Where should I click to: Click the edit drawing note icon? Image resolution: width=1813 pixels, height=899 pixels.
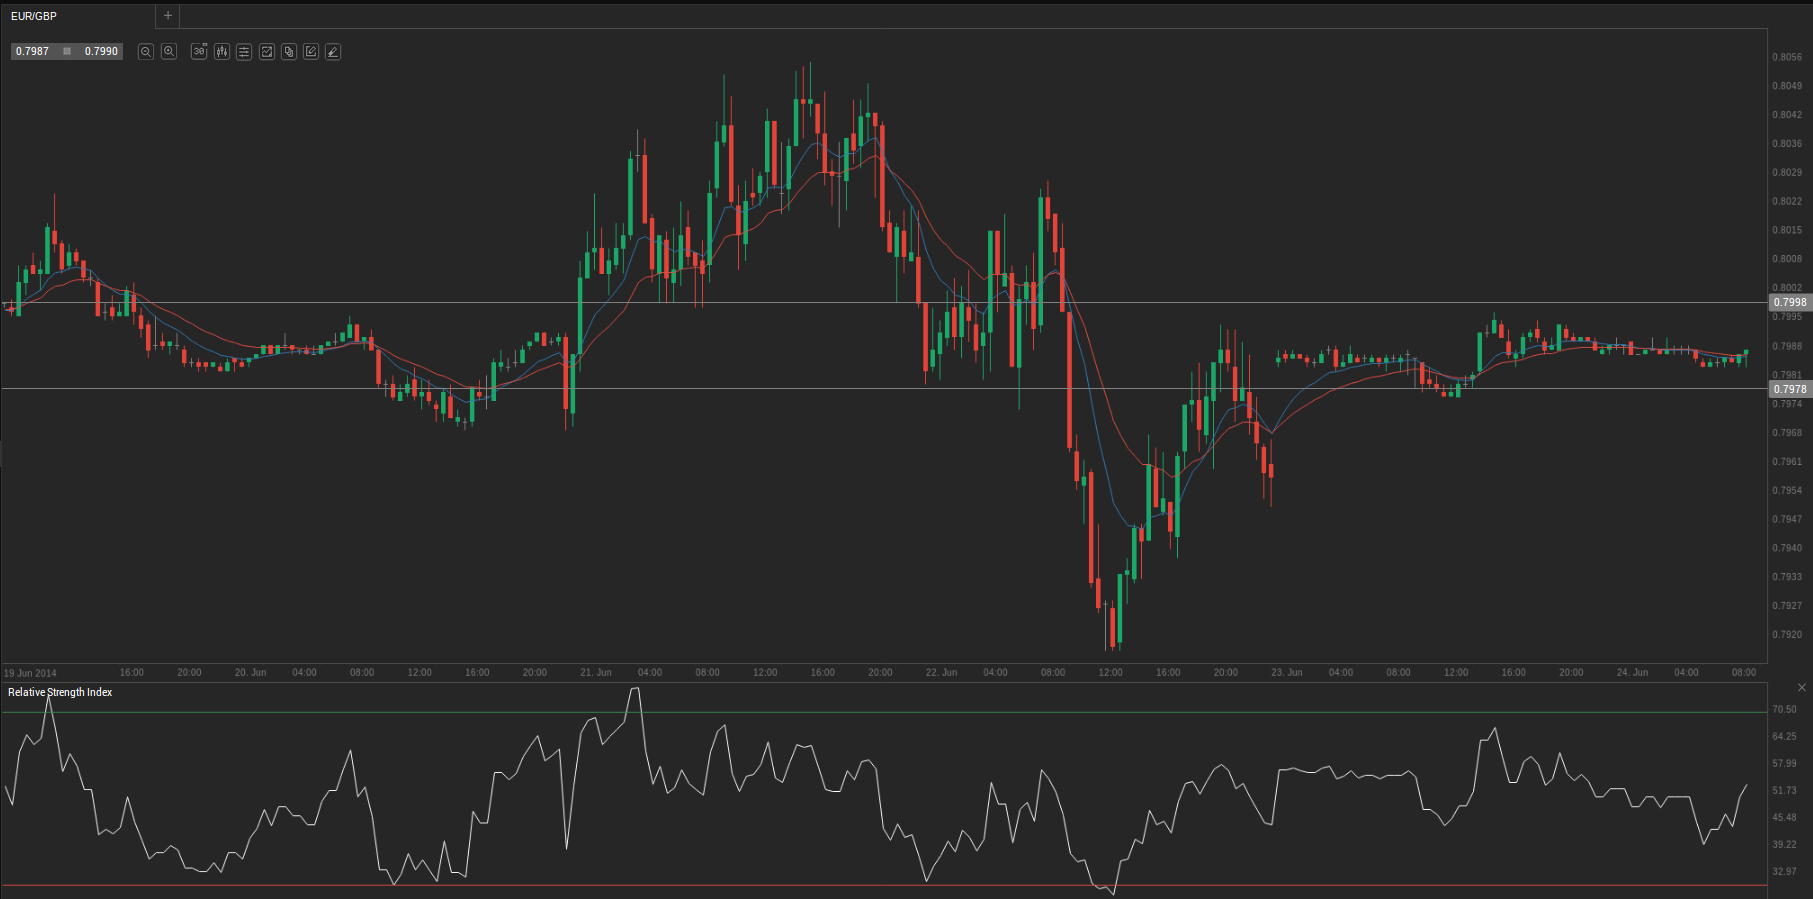click(311, 52)
